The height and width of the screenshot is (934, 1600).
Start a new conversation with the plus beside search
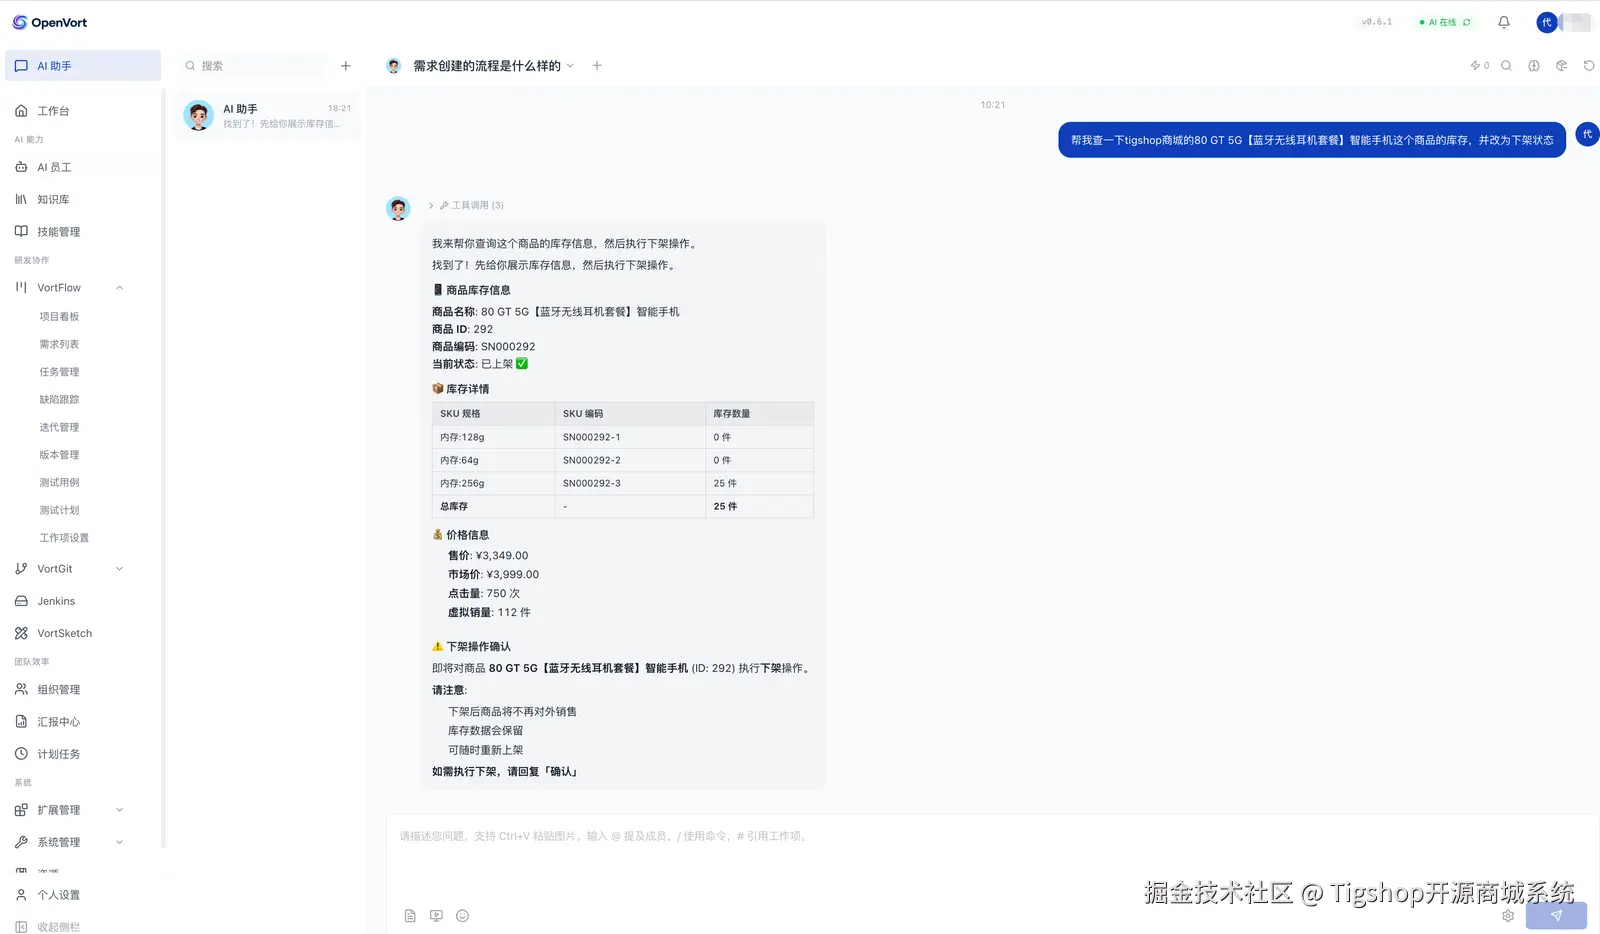346,66
